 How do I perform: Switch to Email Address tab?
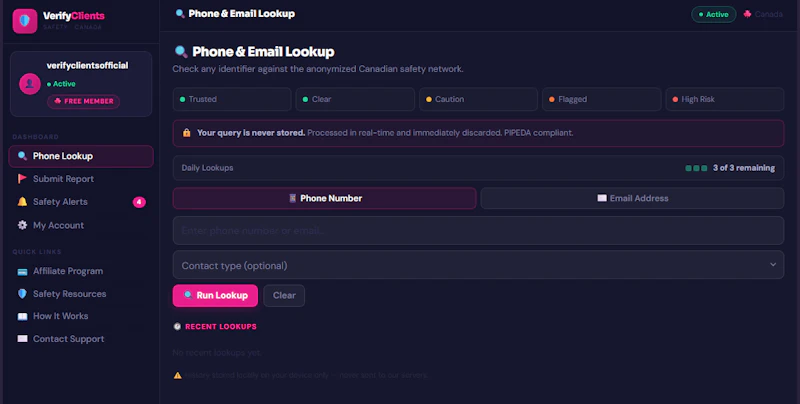tap(632, 198)
